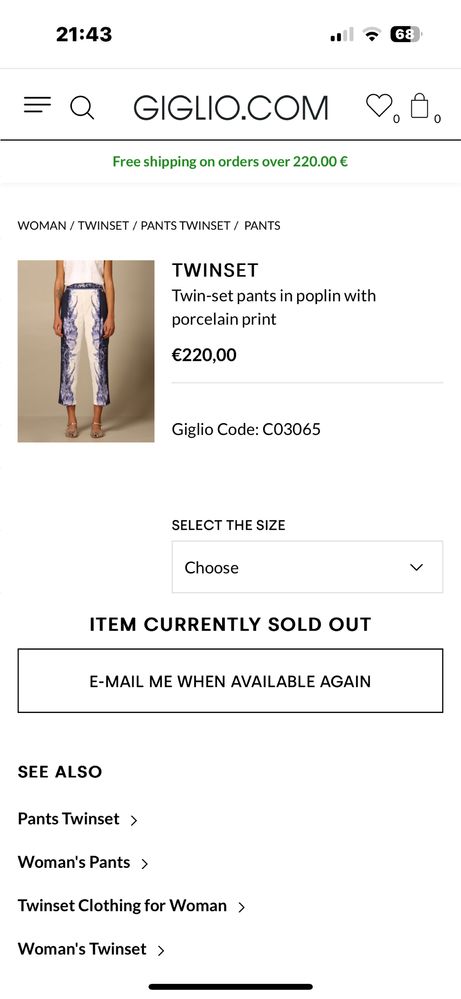Open the size Choose dropdown
Image resolution: width=461 pixels, height=999 pixels.
point(307,567)
